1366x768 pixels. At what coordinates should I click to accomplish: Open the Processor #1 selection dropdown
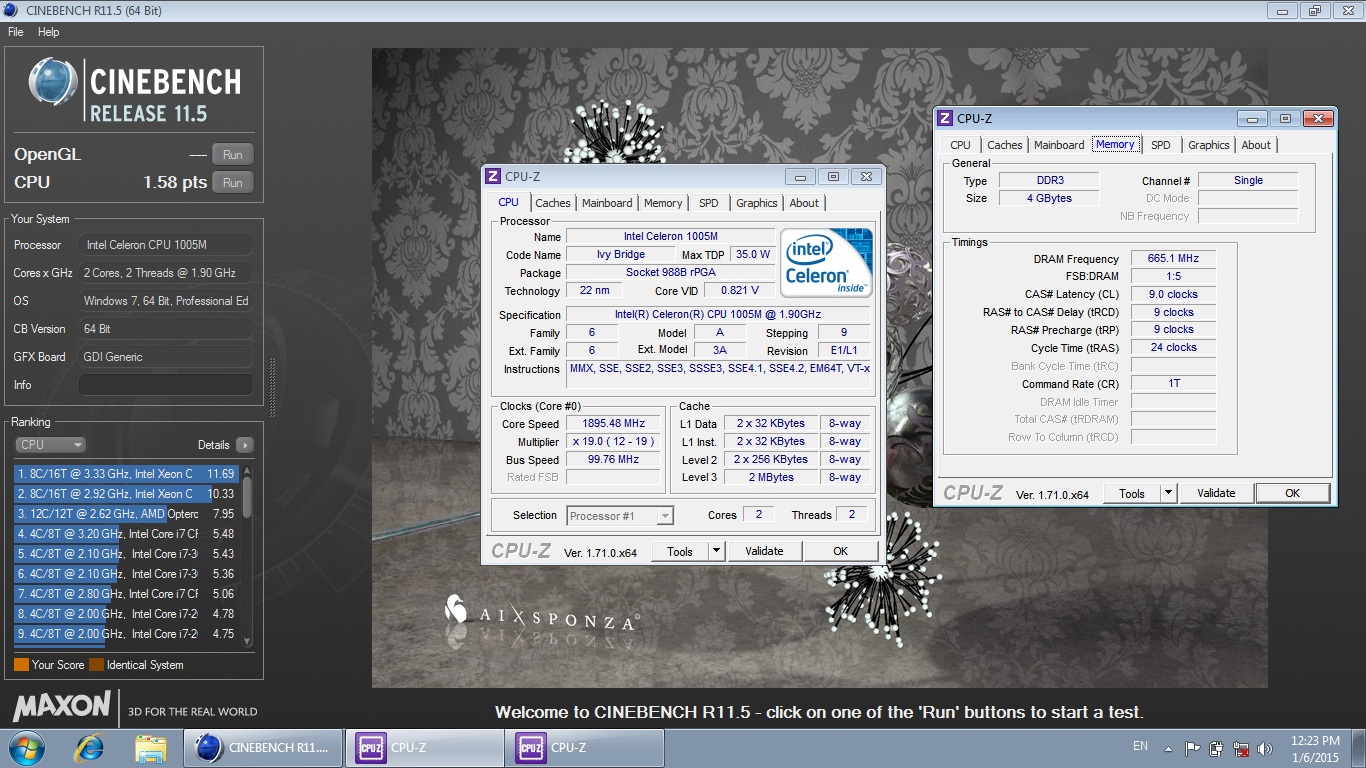(x=620, y=516)
